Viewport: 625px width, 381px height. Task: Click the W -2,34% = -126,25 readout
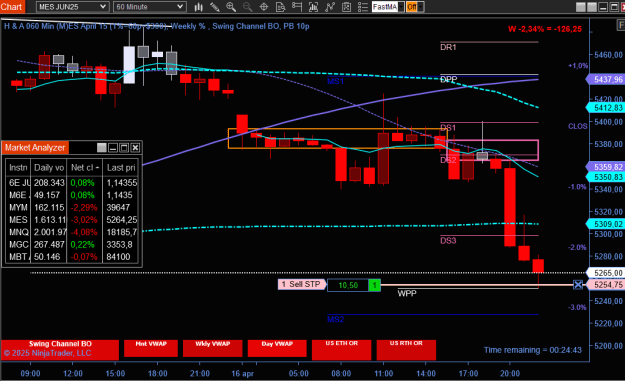pos(544,29)
